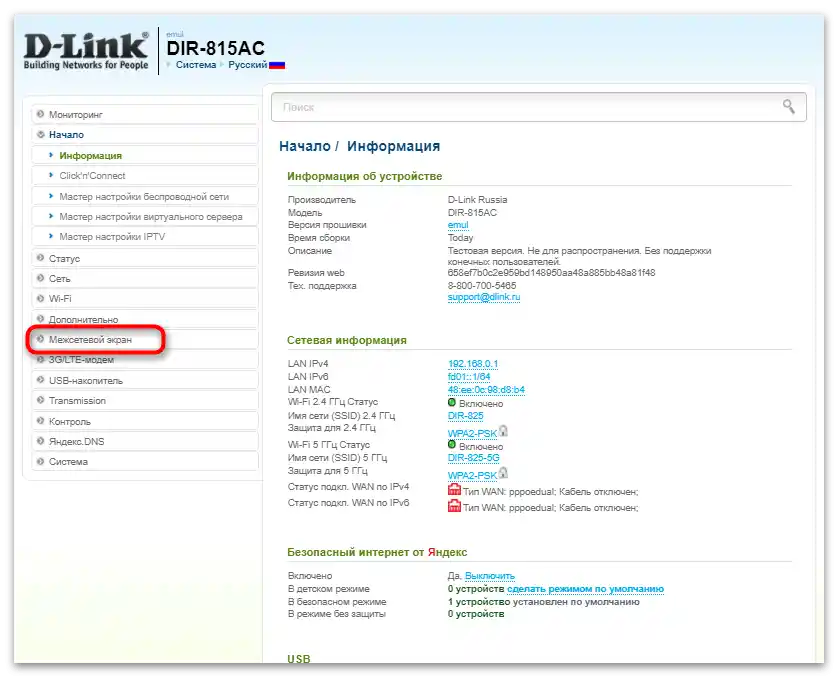Click the 8-800-700-5465 support phone number
838x677 pixels.
coord(482,286)
